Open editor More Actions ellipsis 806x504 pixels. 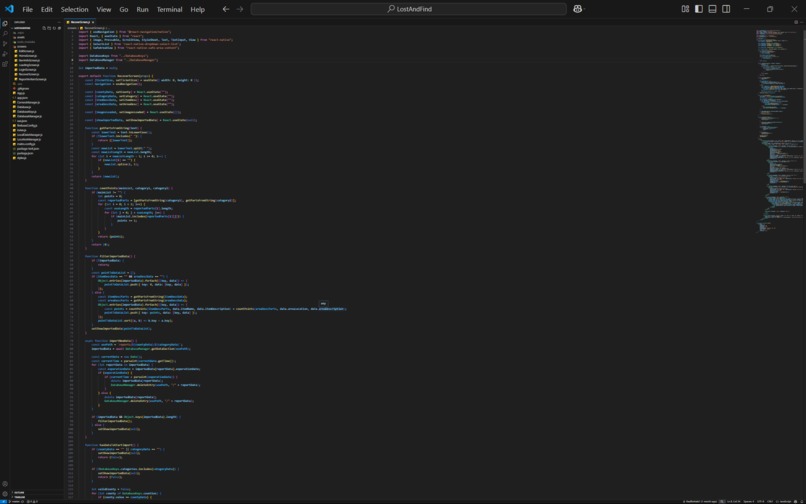[802, 22]
